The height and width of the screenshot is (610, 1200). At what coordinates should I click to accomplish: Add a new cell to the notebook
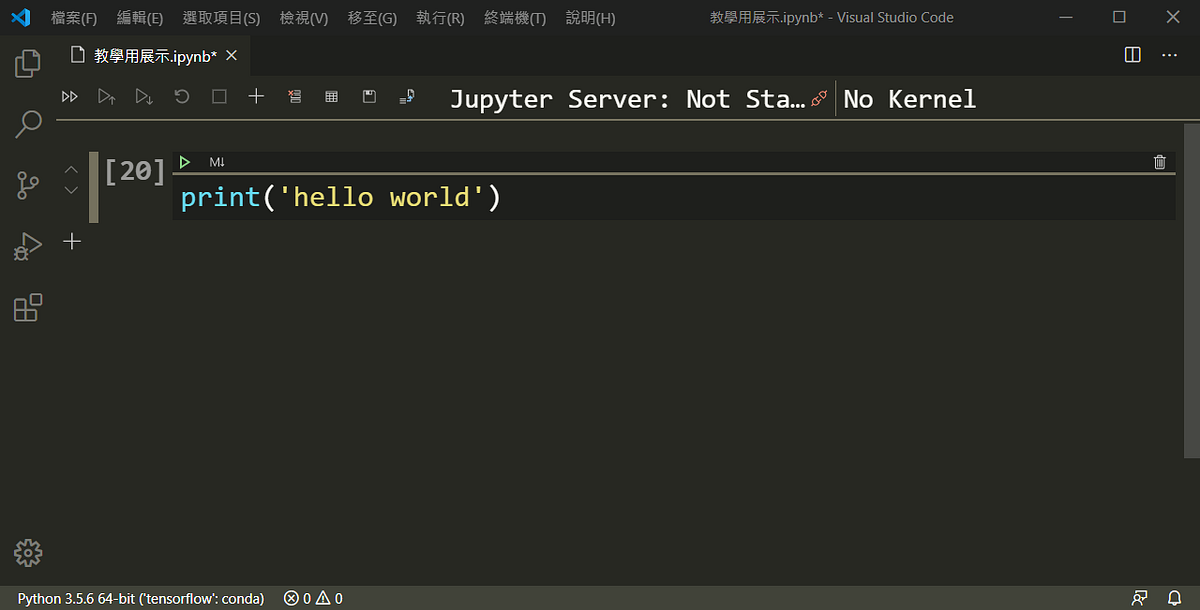[x=255, y=96]
